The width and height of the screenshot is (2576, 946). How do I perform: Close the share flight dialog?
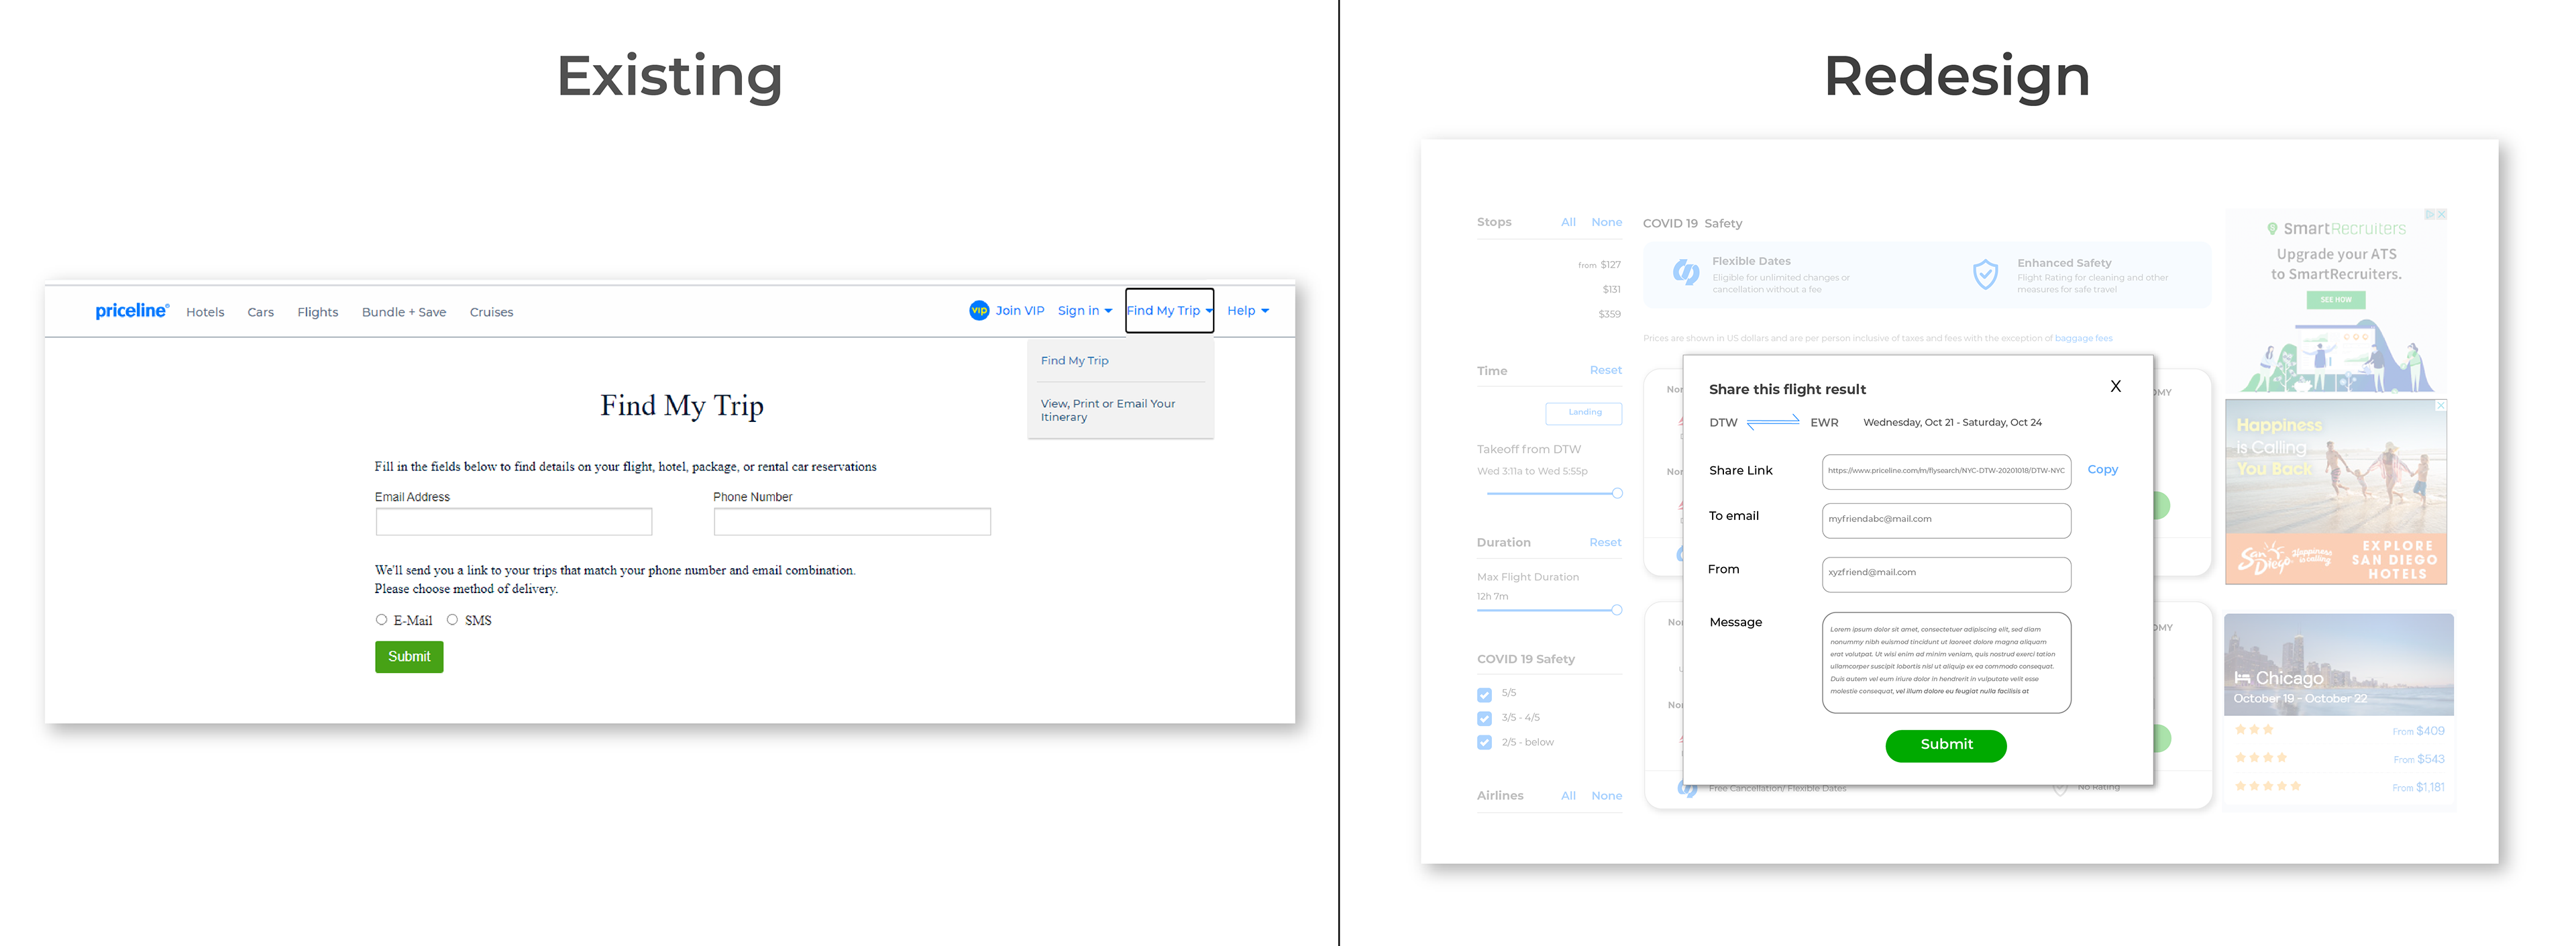tap(2115, 387)
